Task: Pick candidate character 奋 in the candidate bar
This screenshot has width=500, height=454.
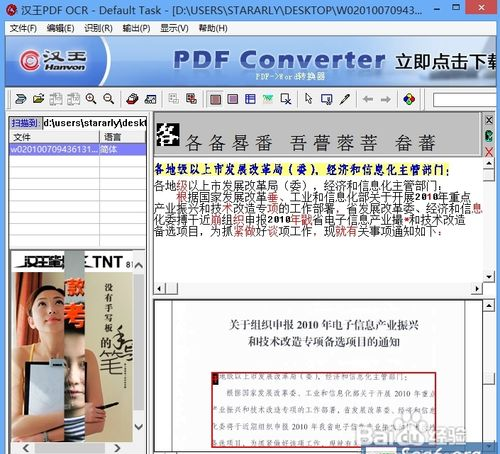Action: [x=403, y=143]
